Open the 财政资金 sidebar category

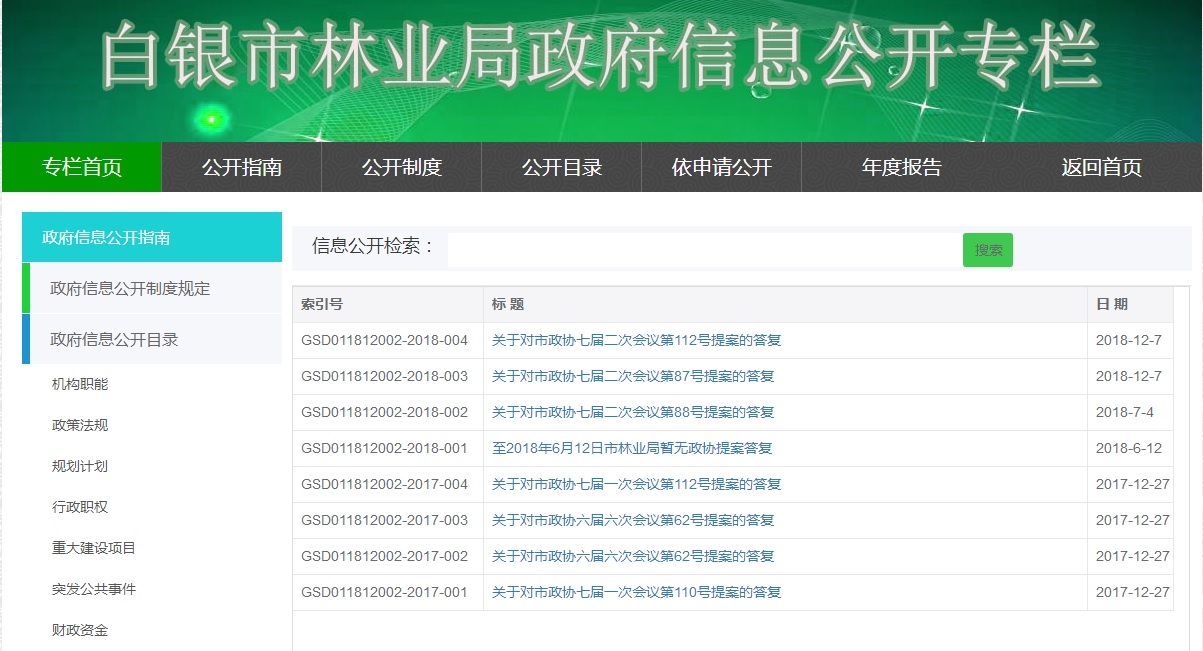point(80,630)
